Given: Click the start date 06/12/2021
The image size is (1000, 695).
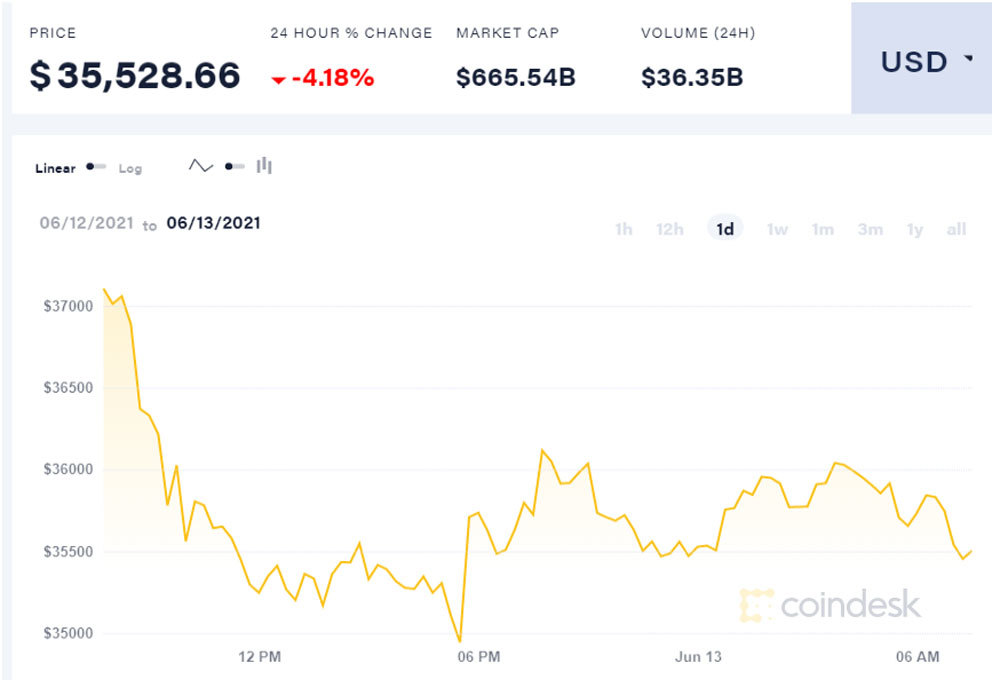Looking at the screenshot, I should [x=86, y=223].
